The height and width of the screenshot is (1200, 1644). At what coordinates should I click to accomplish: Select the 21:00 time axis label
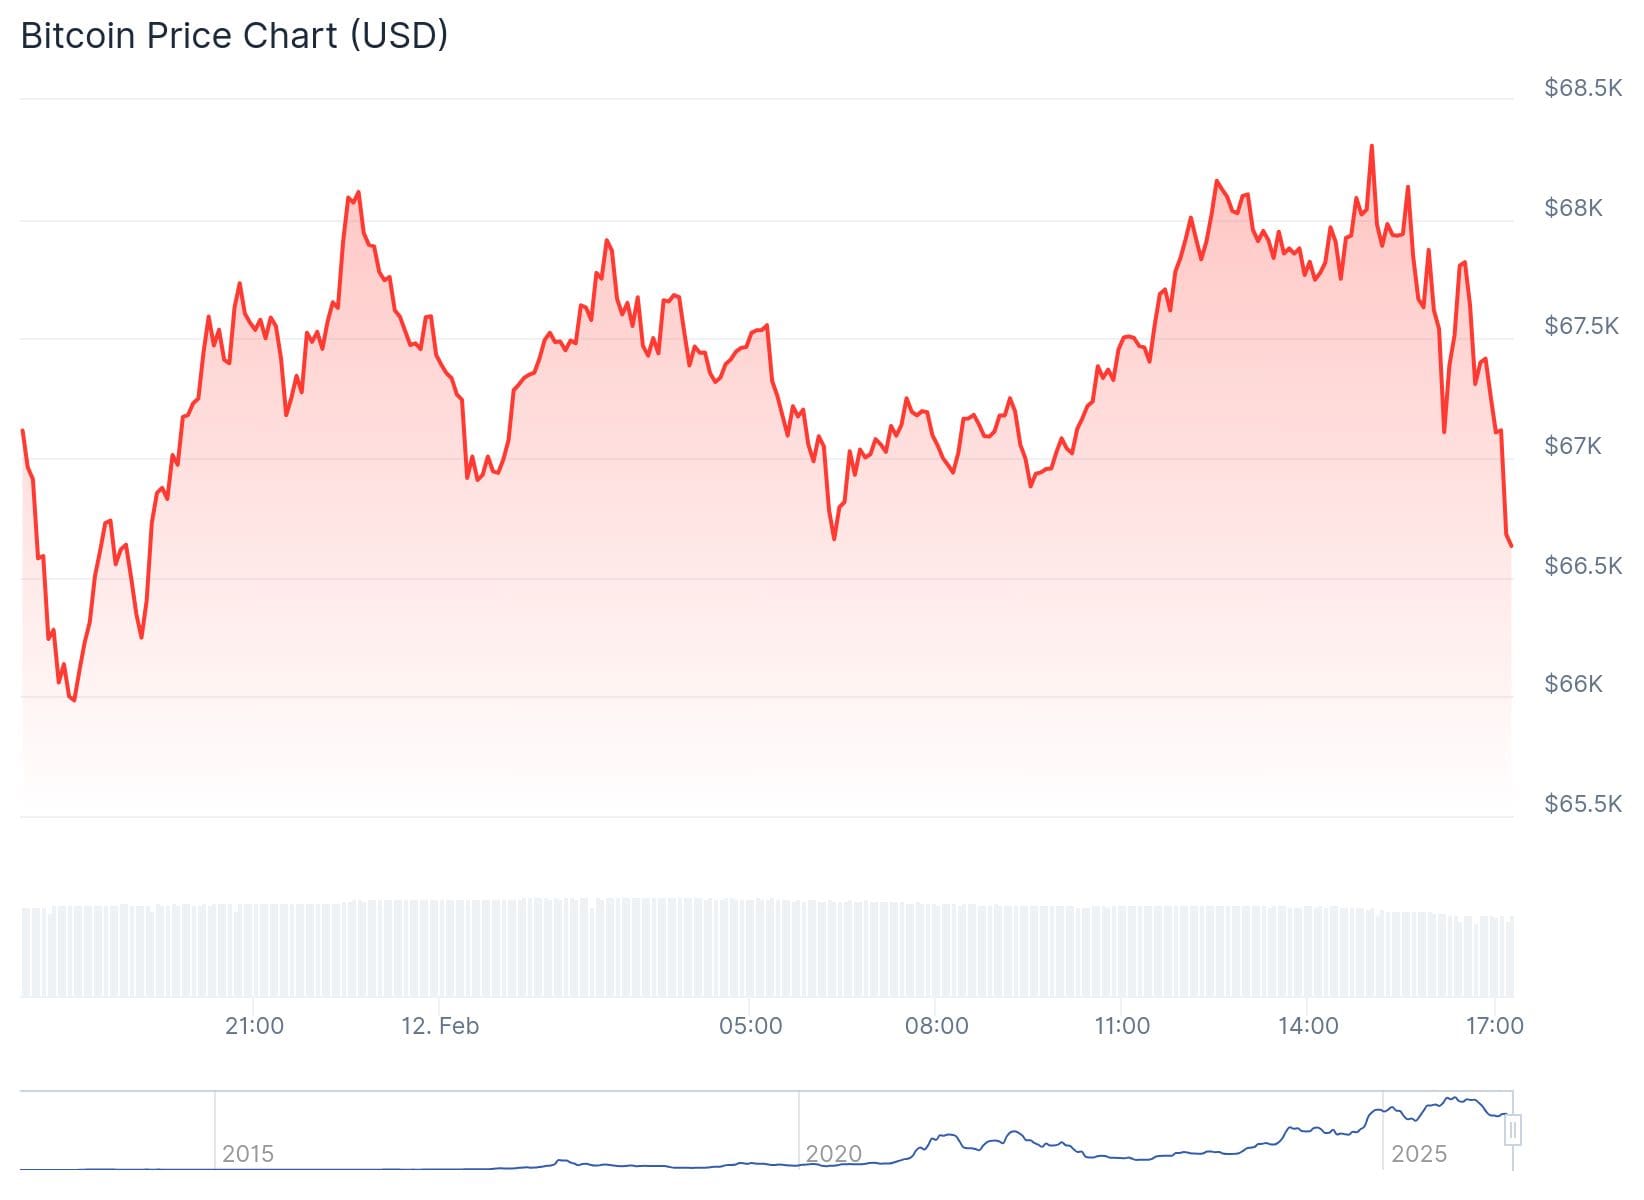[254, 1026]
